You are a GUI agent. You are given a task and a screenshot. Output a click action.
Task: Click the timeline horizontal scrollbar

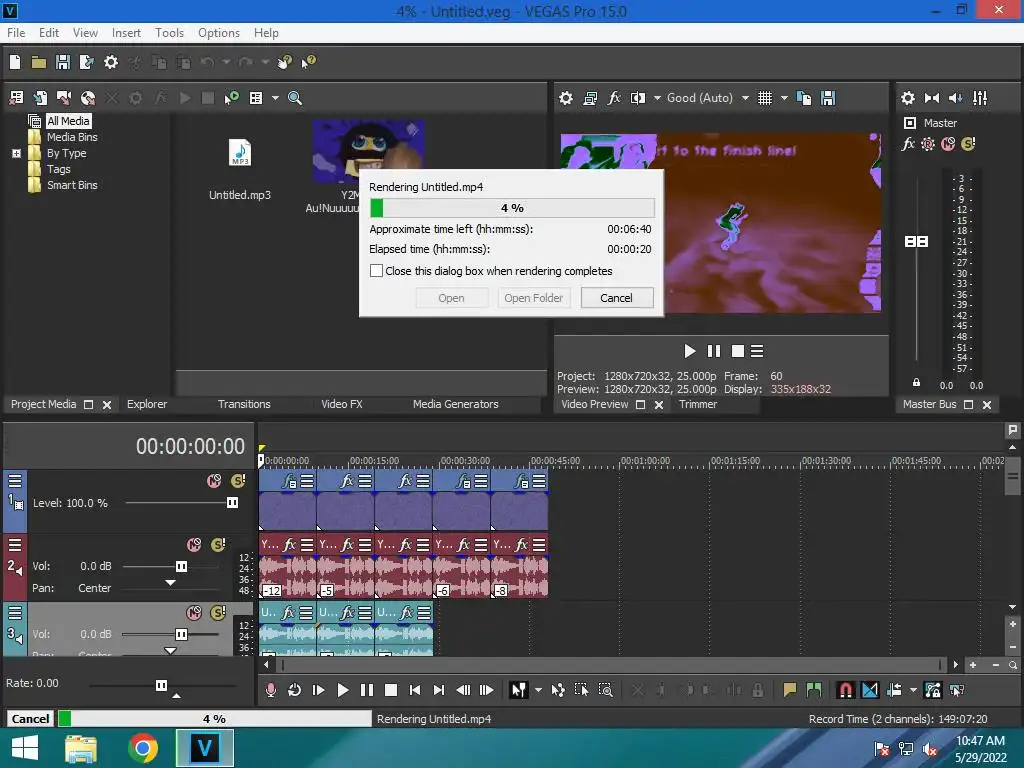(x=610, y=665)
